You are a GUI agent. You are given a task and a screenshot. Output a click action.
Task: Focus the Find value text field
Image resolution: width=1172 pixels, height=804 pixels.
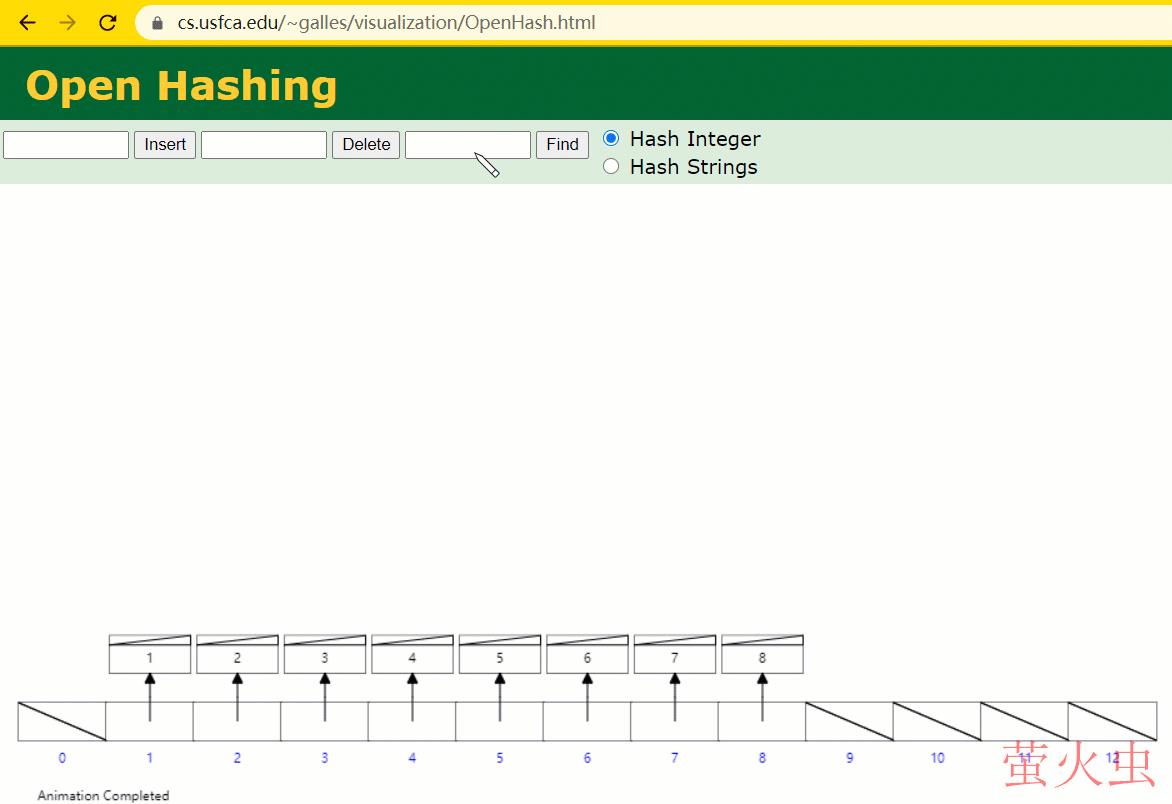pos(467,145)
